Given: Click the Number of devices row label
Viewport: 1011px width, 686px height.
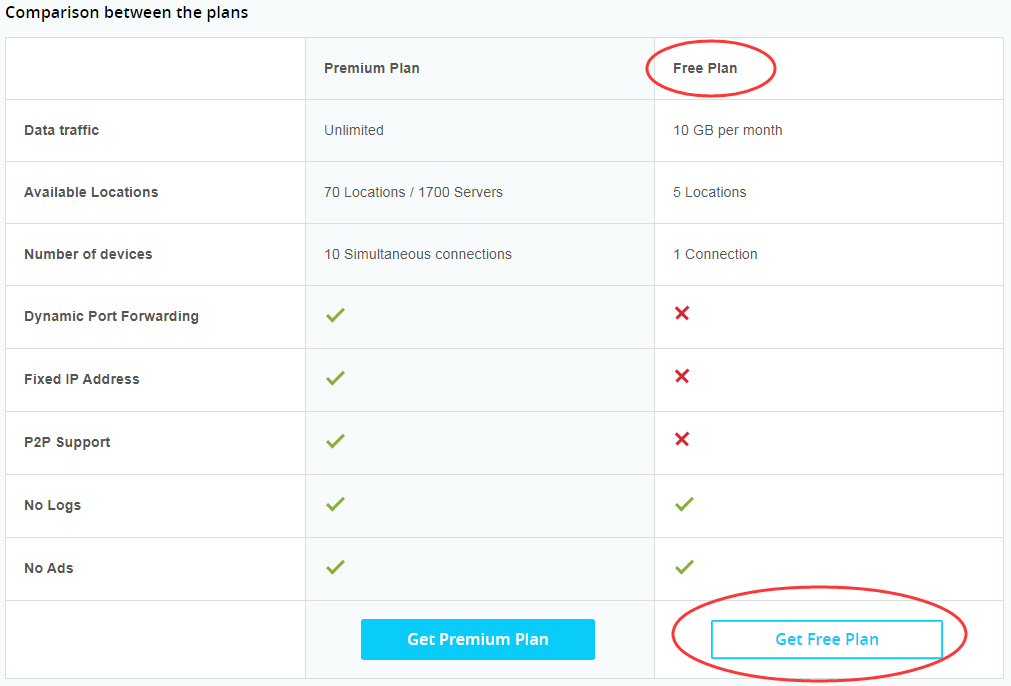Looking at the screenshot, I should coord(88,254).
